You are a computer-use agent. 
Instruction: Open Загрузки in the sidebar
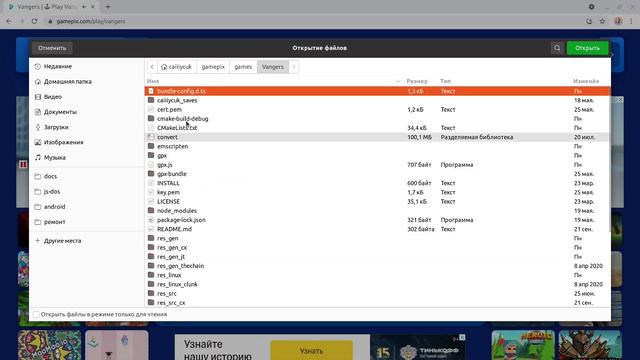click(56, 127)
